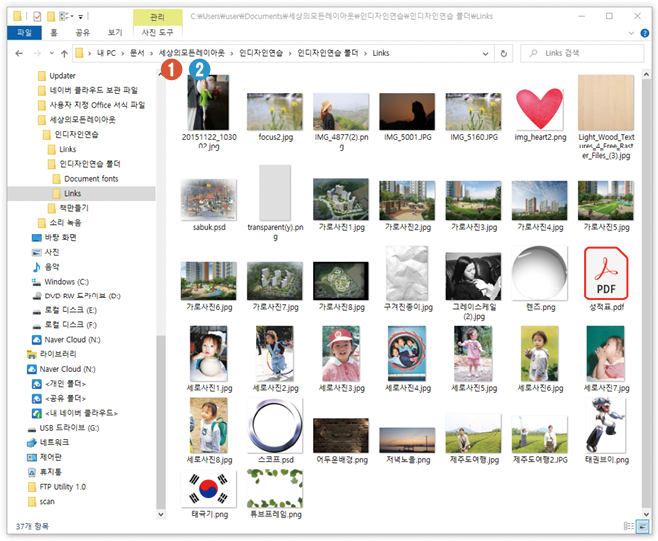Refresh the Links folder view
The height and width of the screenshot is (541, 658).
pyautogui.click(x=504, y=53)
